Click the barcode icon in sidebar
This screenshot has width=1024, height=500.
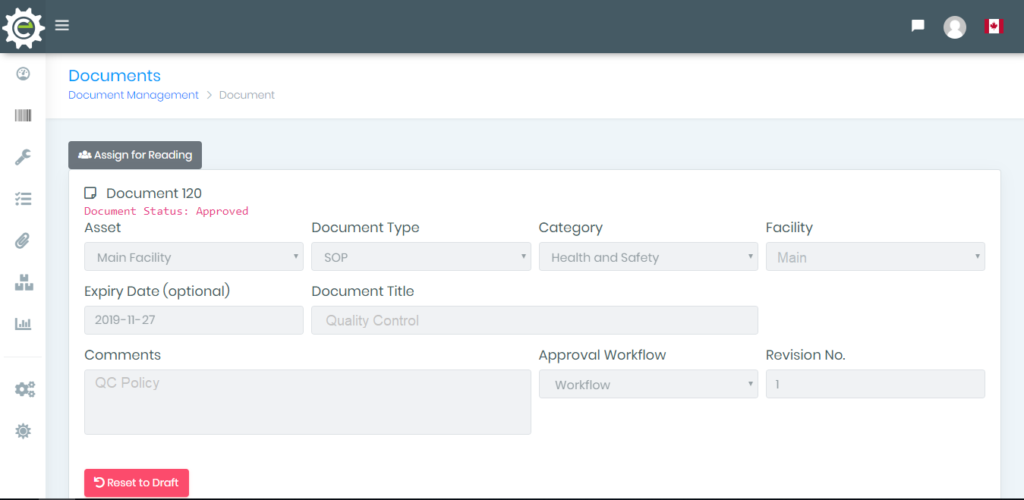pos(23,116)
